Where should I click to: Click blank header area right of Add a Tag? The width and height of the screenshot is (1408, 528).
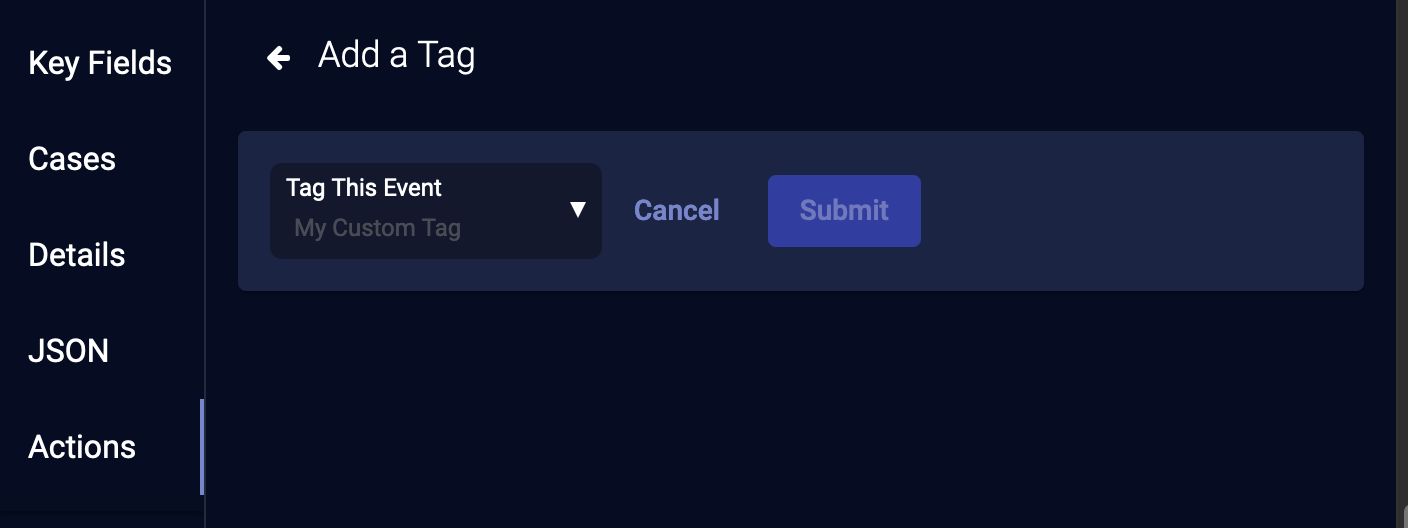pos(900,57)
